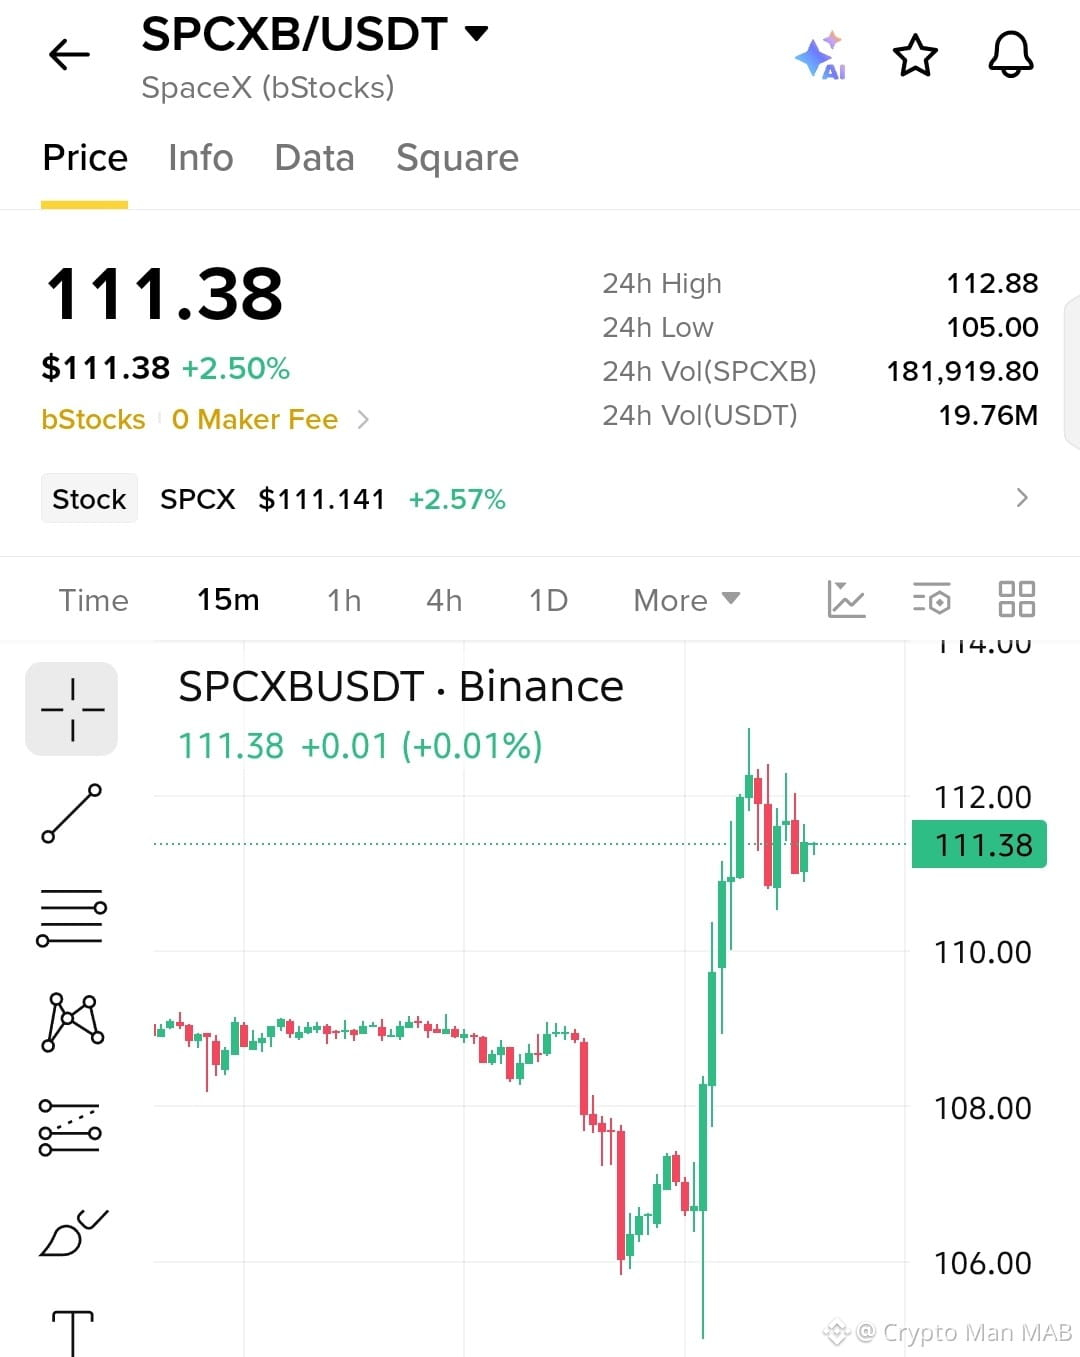
Task: Expand the 0 Maker Fee chevron
Action: pos(363,420)
